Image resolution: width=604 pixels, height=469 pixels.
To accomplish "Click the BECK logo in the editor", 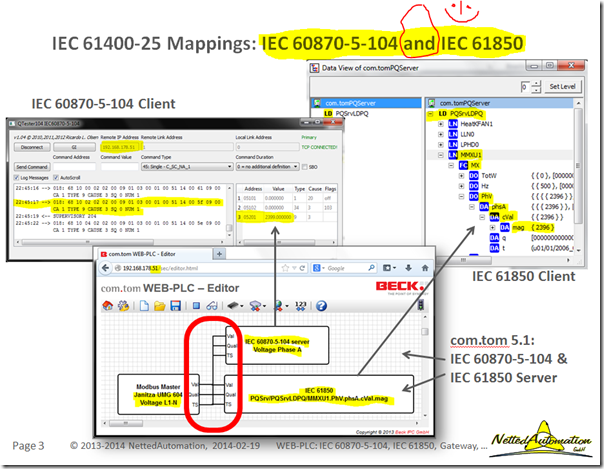I will tap(399, 286).
